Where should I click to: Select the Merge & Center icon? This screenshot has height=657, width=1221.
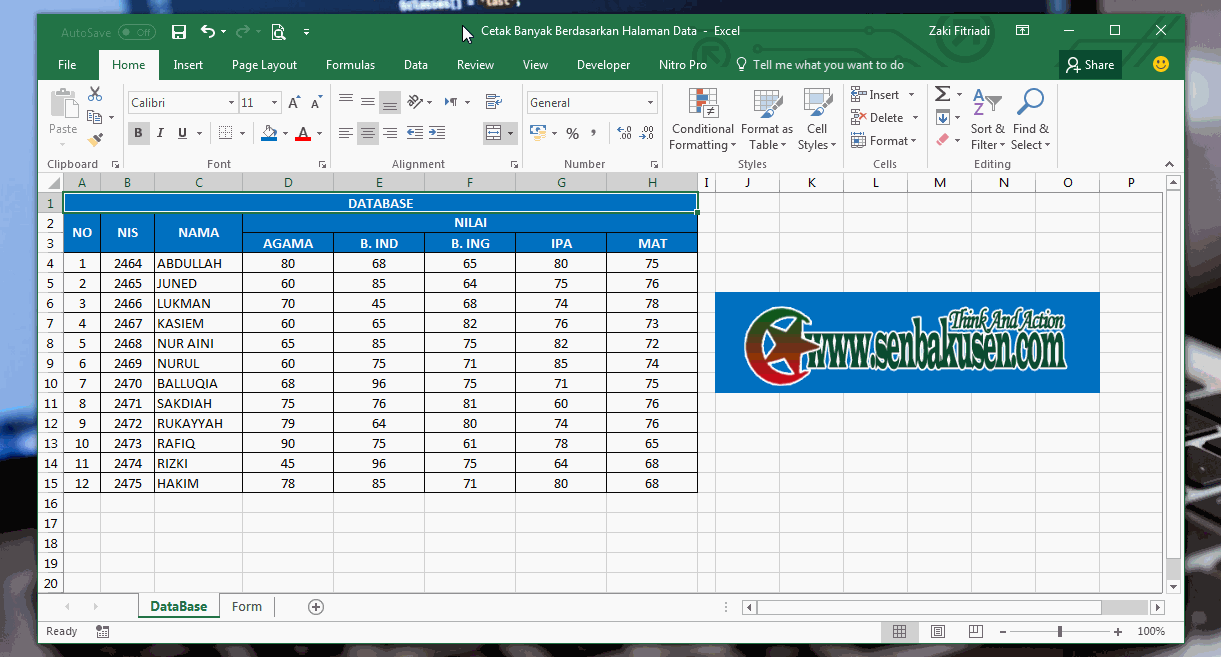click(x=494, y=132)
